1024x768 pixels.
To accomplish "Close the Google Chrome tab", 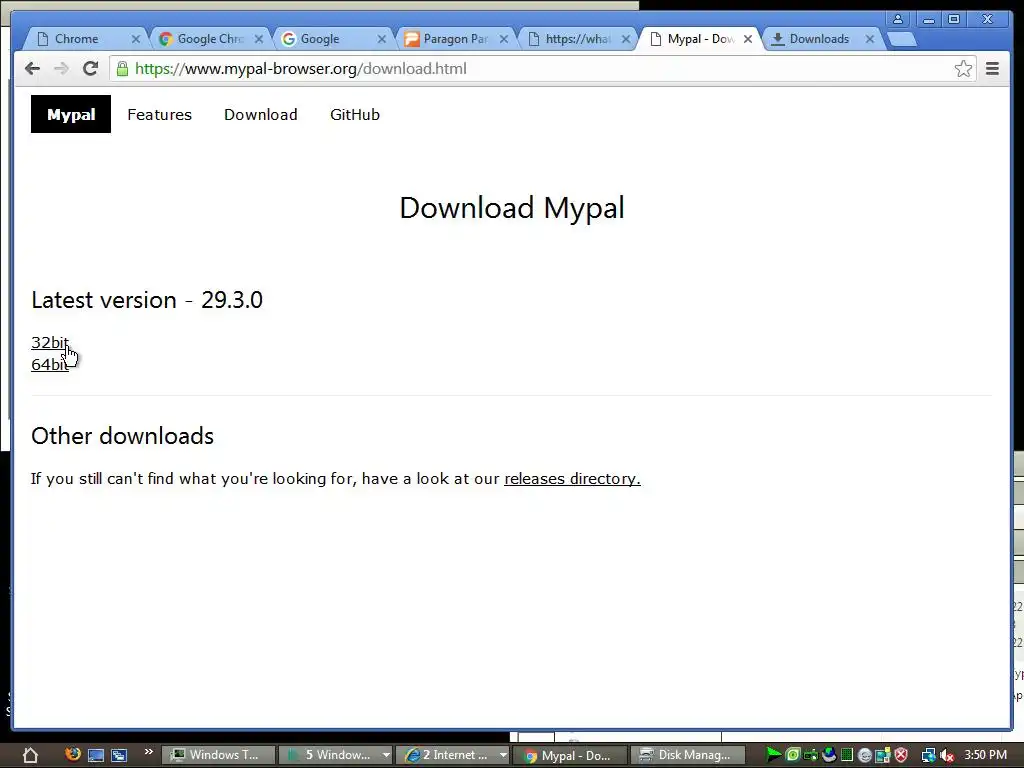I will (259, 39).
